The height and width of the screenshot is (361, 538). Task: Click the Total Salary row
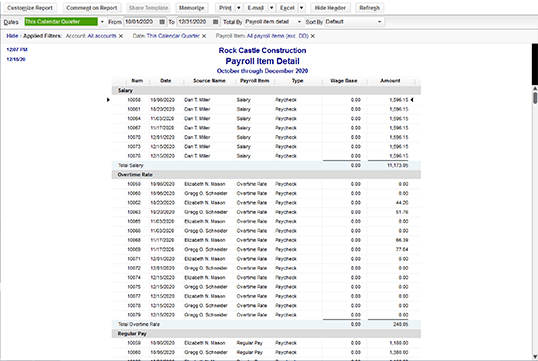[266, 165]
